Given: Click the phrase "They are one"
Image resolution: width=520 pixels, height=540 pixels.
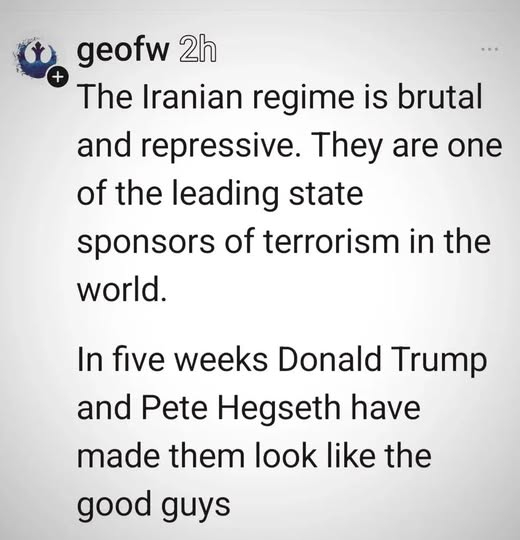Looking at the screenshot, I should click(x=406, y=145).
